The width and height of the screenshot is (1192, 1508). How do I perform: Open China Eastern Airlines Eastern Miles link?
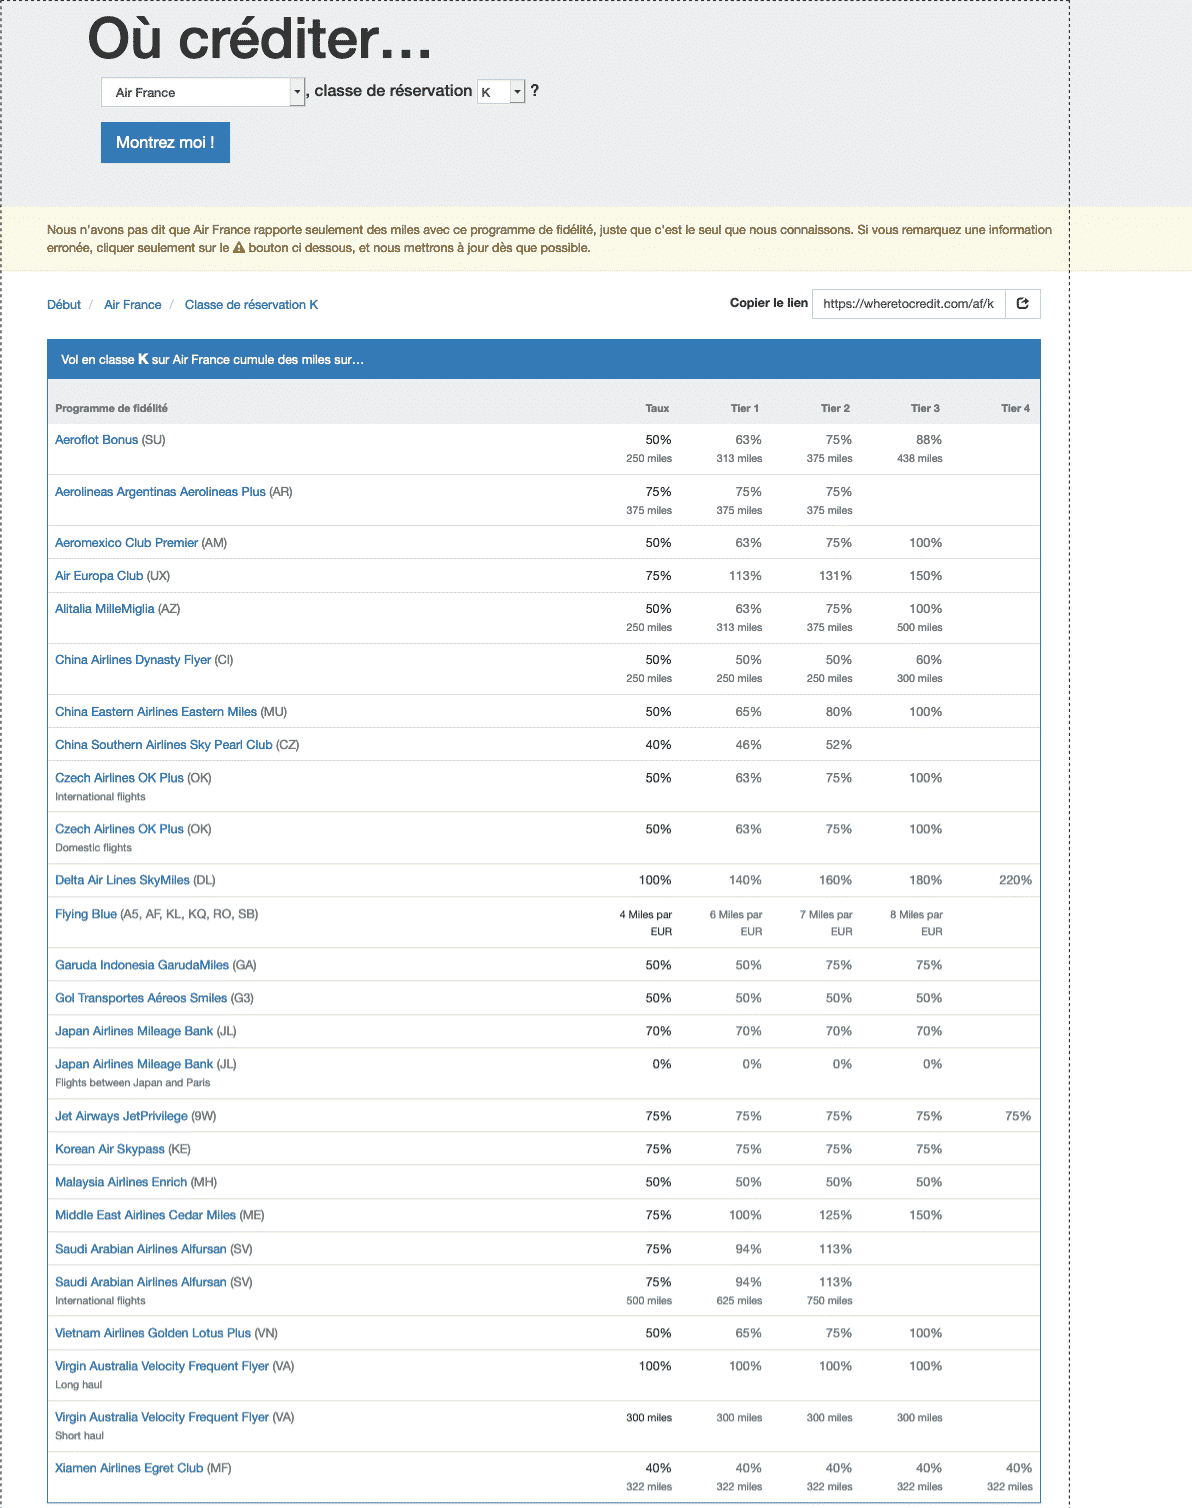click(x=156, y=712)
